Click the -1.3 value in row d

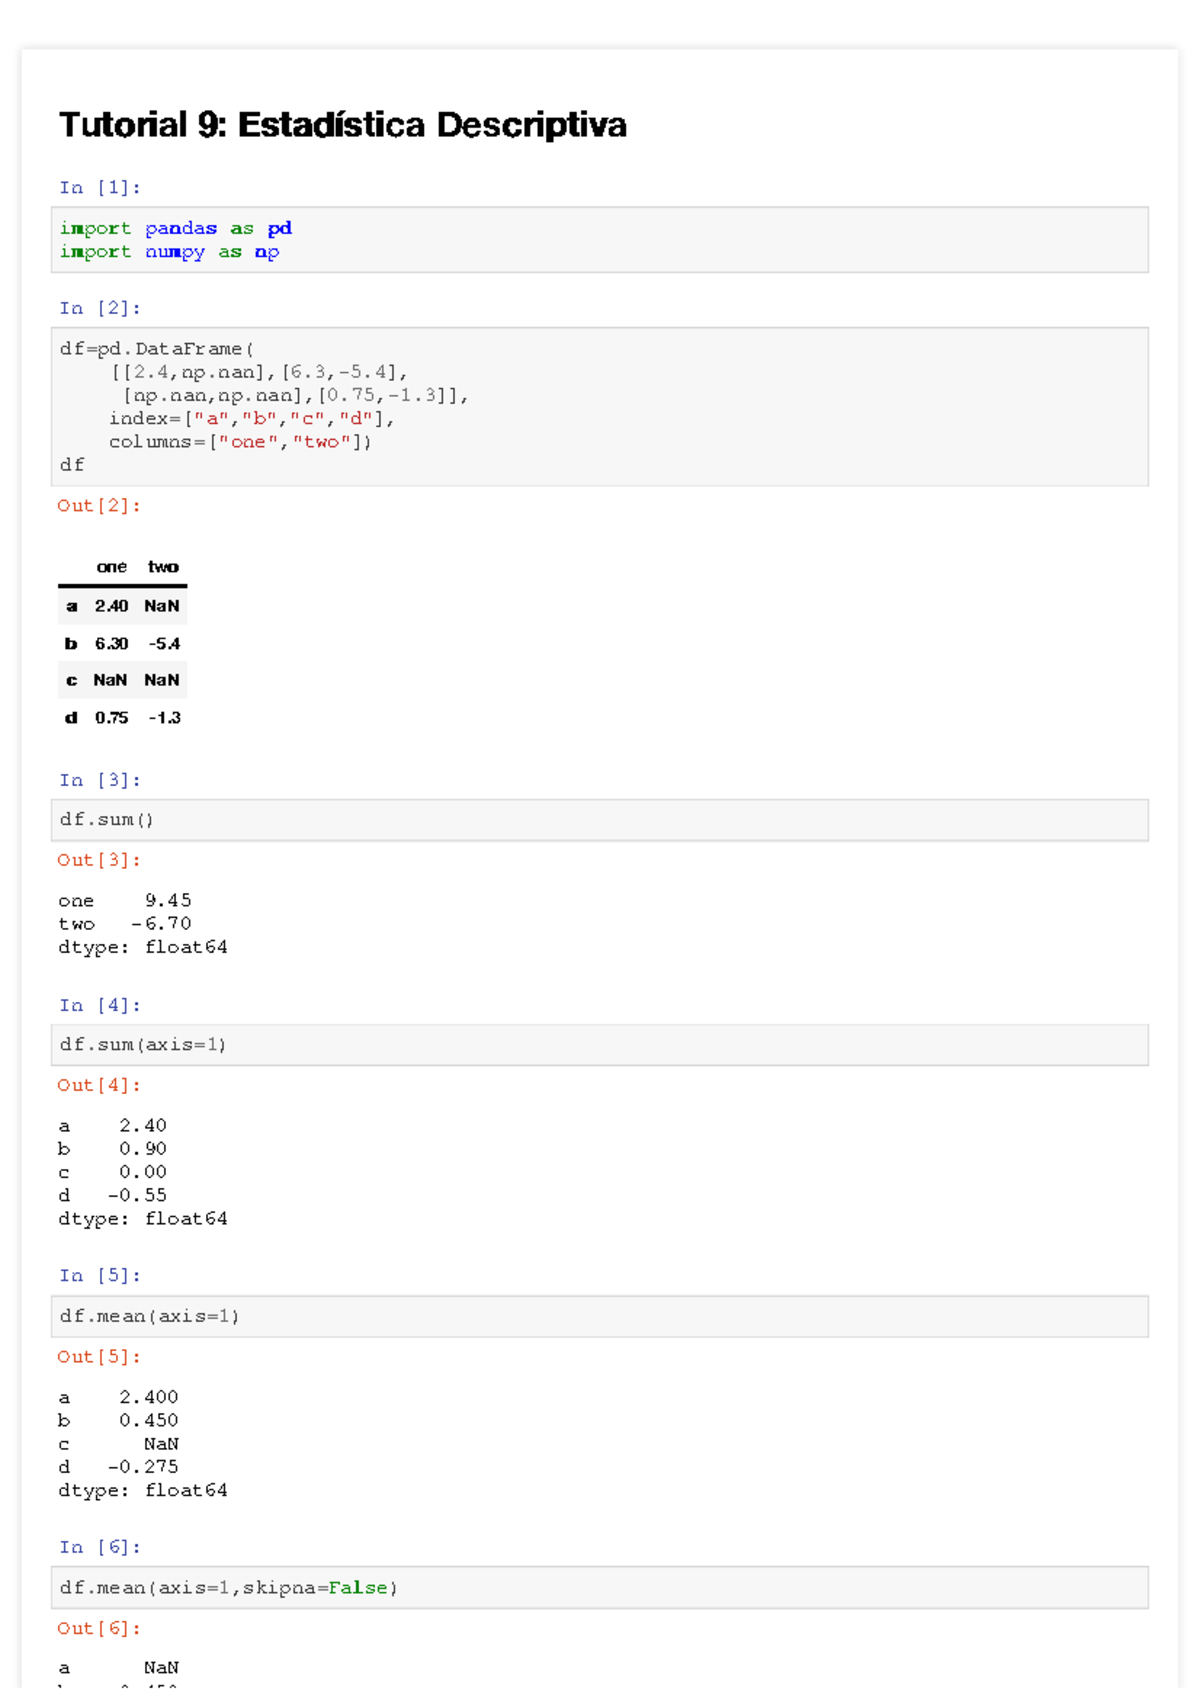(164, 718)
